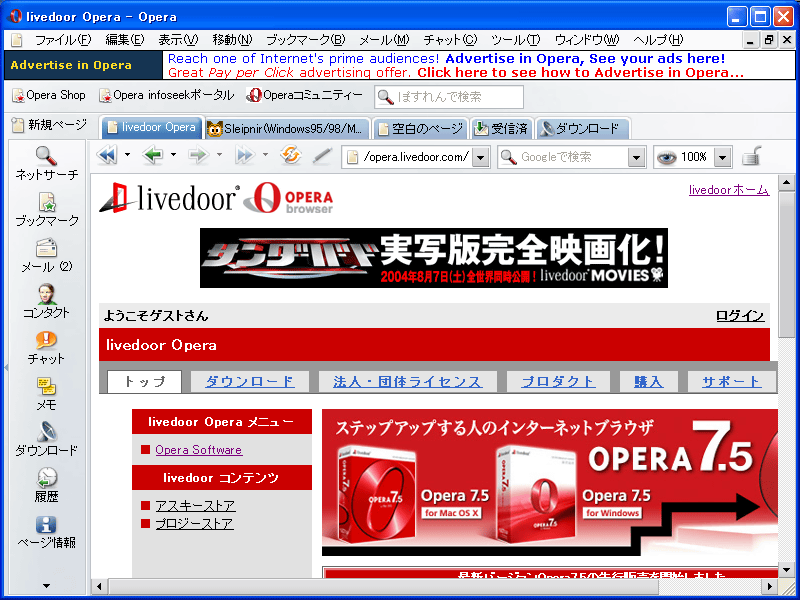Click the document icon left of ファイル menu
This screenshot has width=800, height=600.
17,40
